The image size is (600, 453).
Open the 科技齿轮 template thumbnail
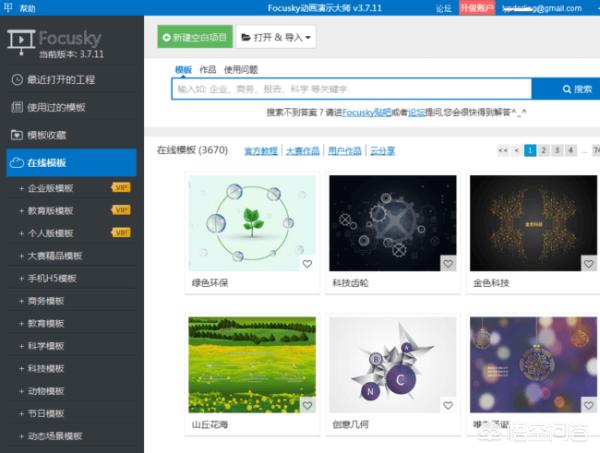coord(393,223)
